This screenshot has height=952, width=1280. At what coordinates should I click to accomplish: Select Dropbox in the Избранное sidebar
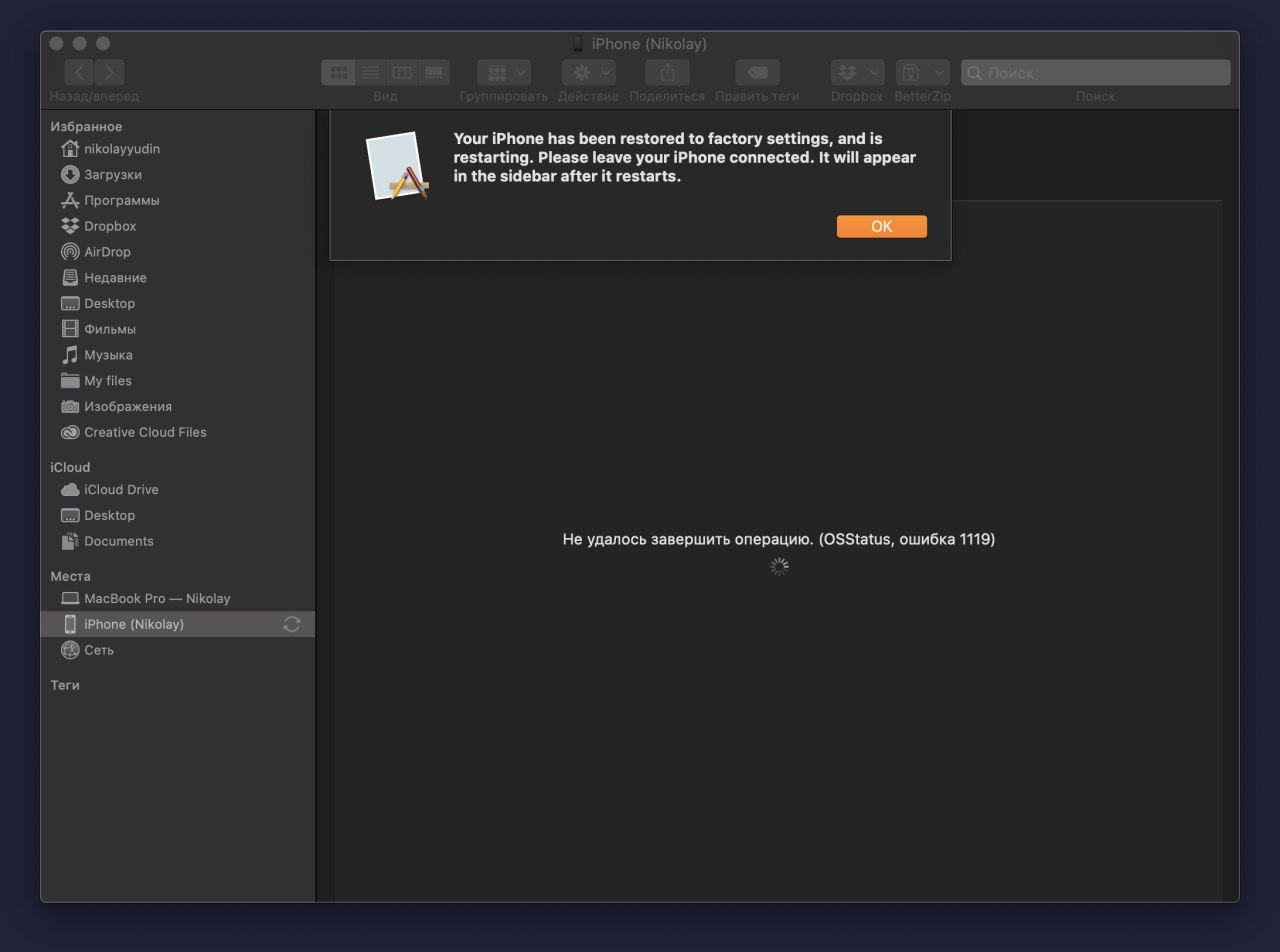(178, 226)
